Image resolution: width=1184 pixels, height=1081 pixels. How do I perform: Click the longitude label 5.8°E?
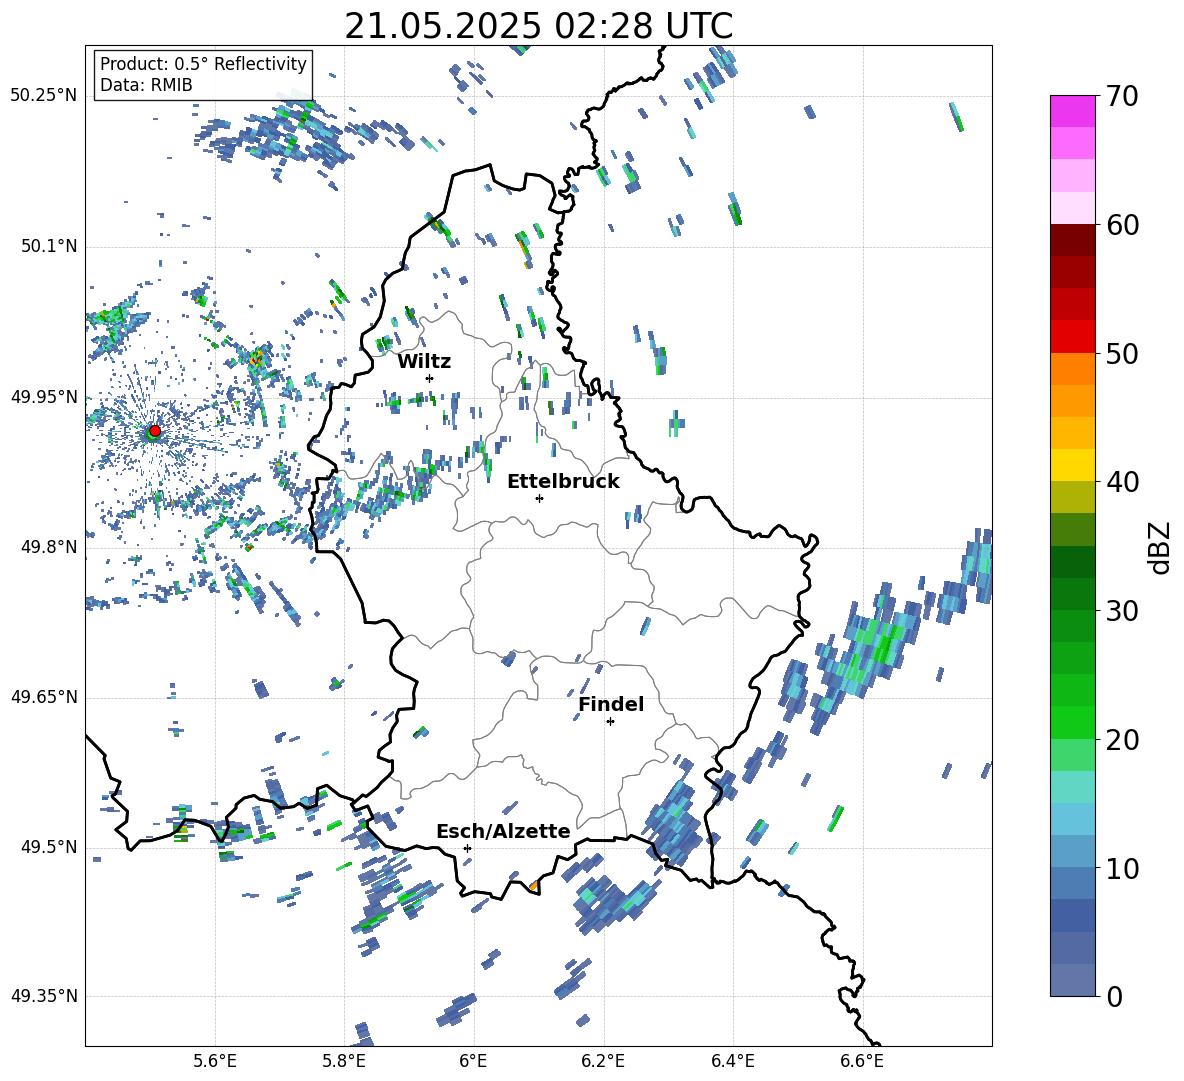click(x=344, y=1061)
